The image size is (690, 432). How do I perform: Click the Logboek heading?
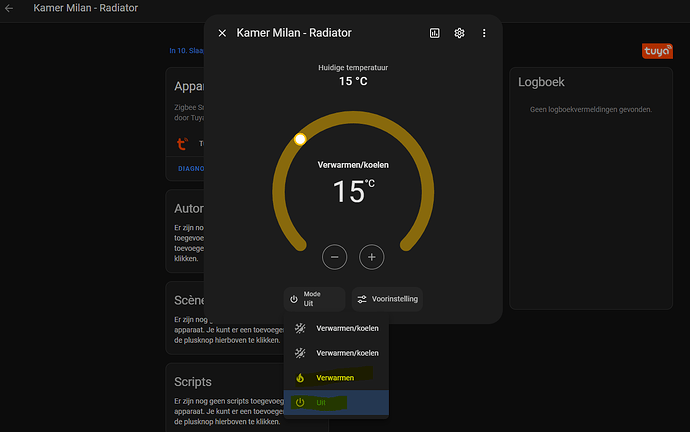(541, 82)
